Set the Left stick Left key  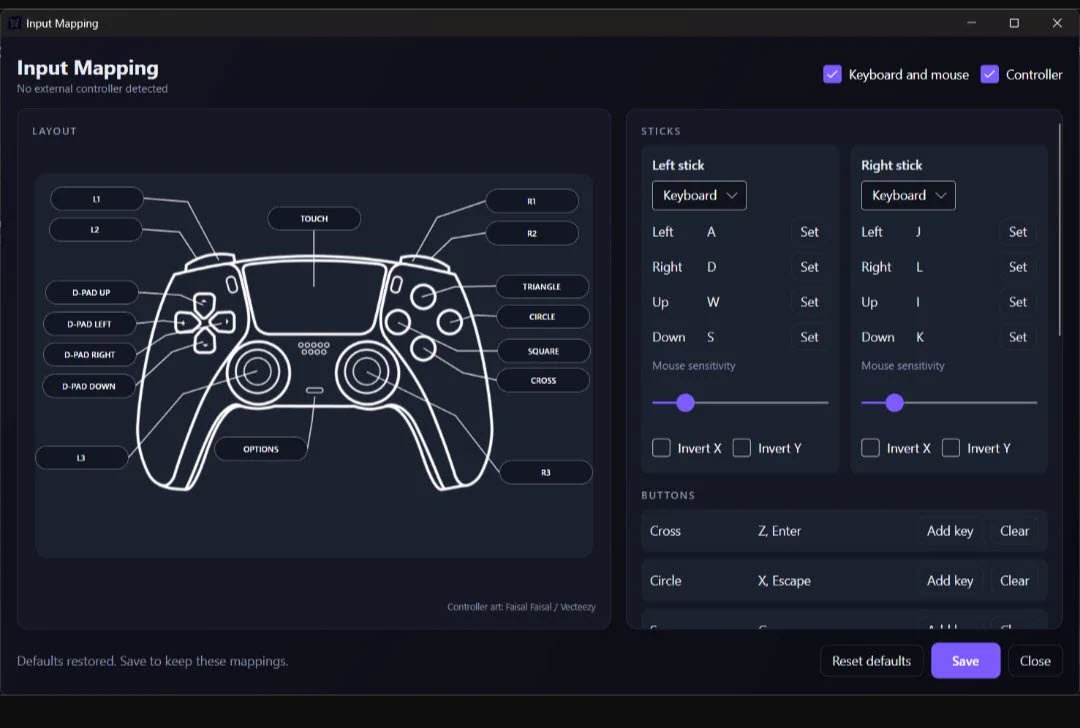click(809, 232)
